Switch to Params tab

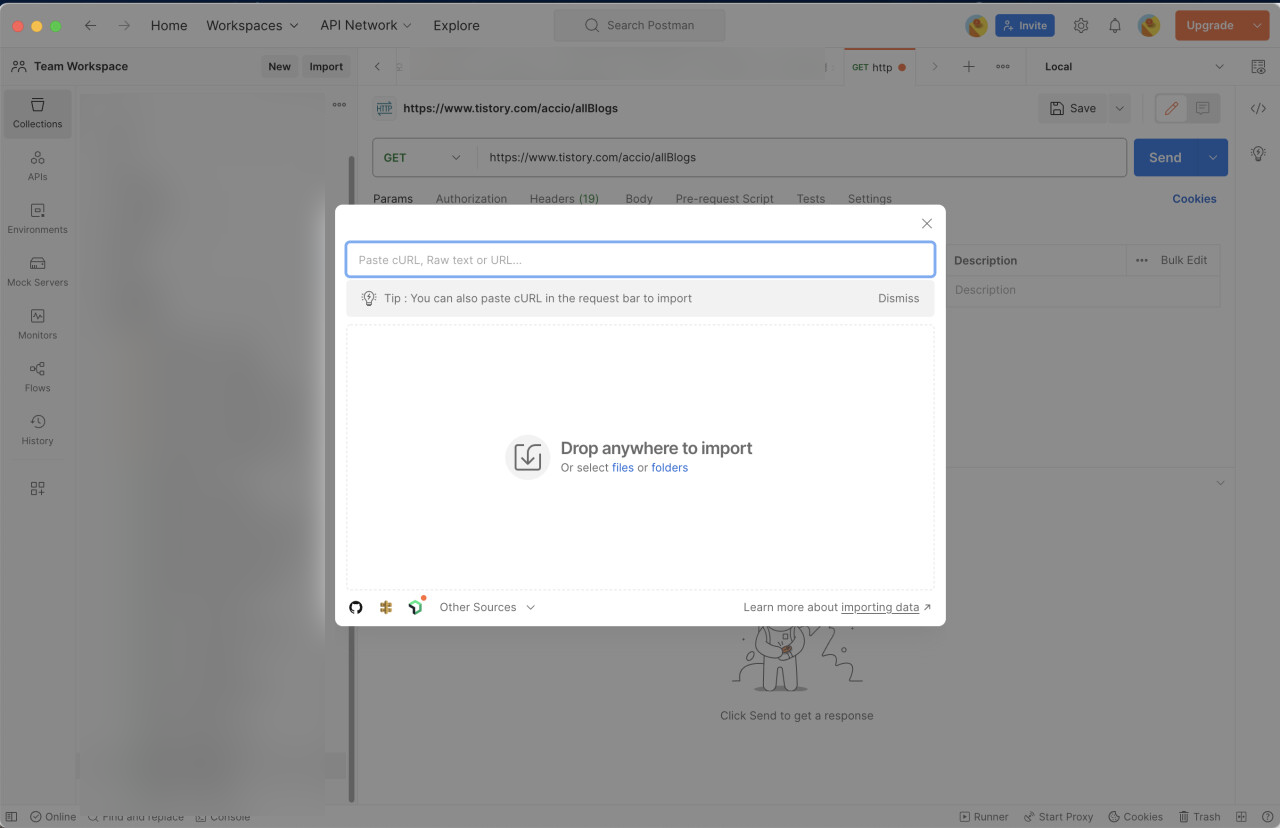click(x=393, y=198)
